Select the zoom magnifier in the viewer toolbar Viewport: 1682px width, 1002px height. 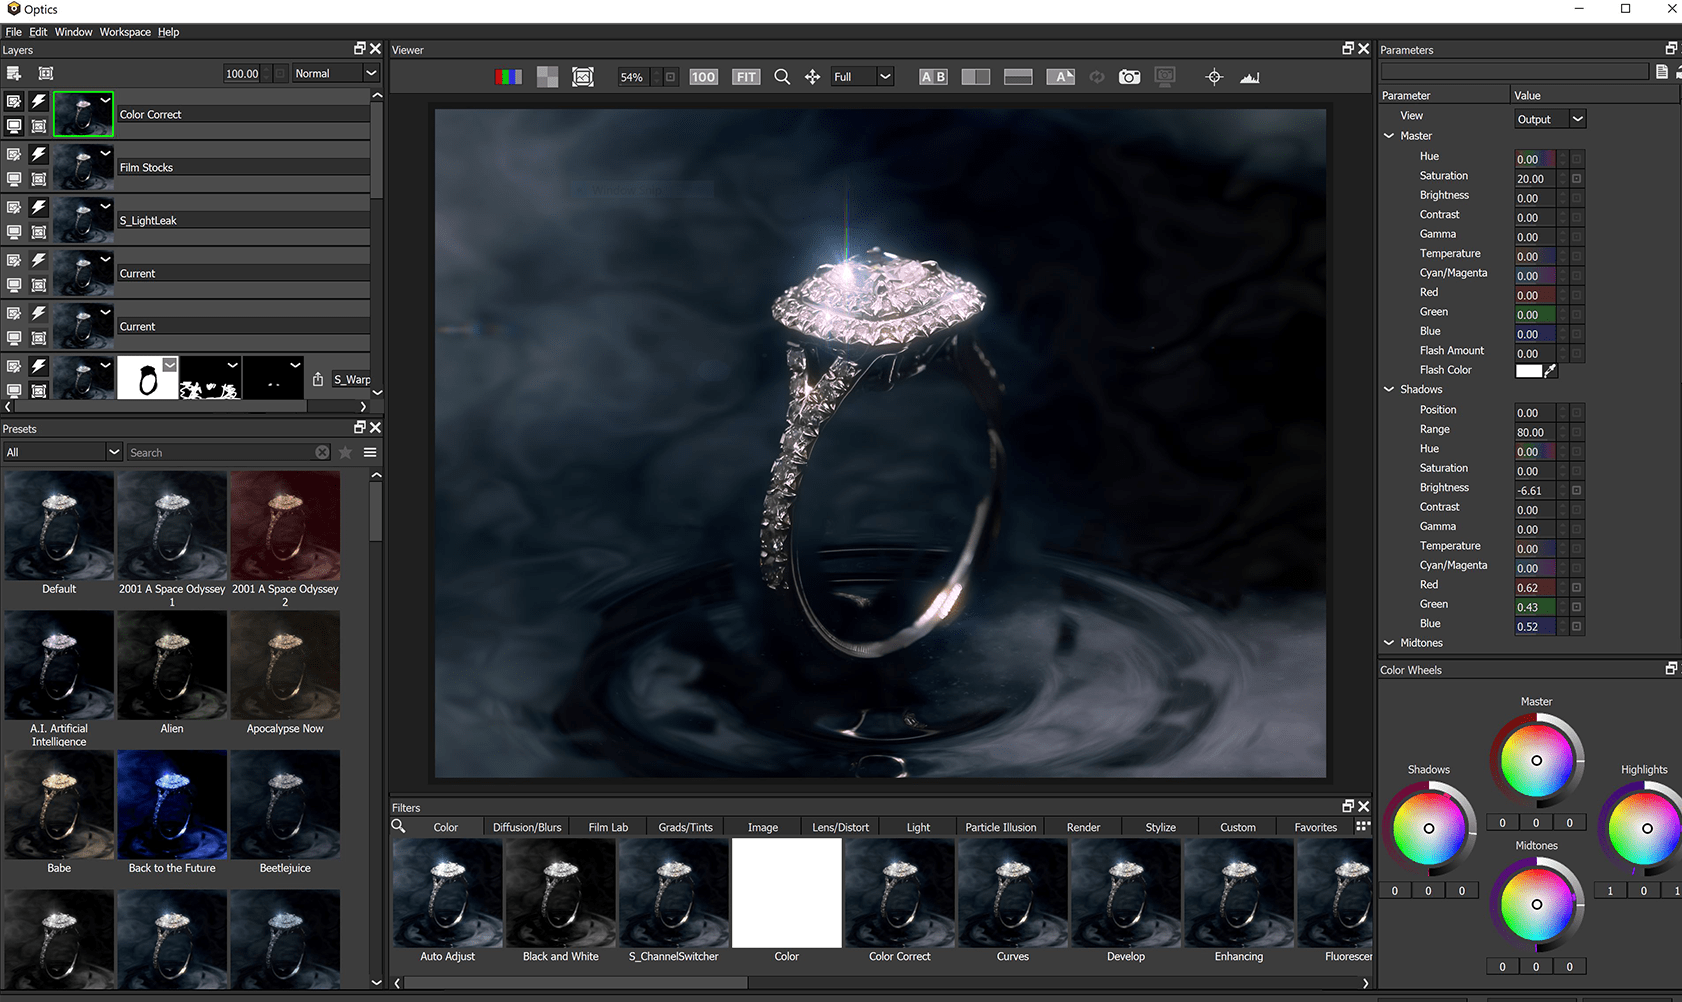782,76
